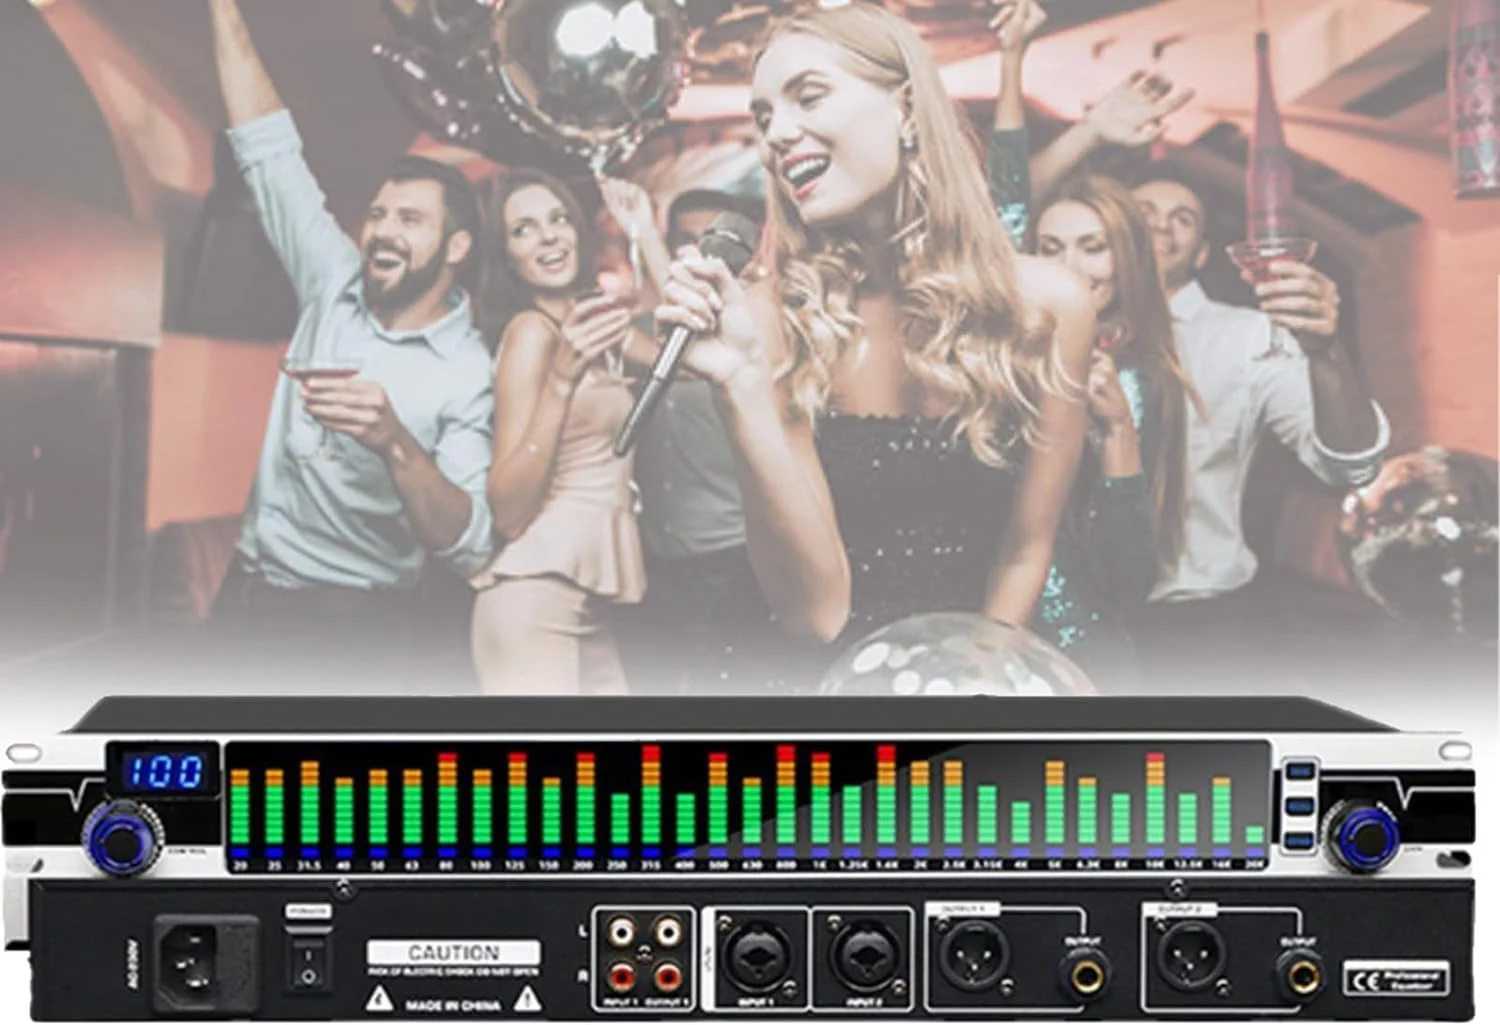Viewport: 1500px width, 1025px height.
Task: Click the blue 100 digital readout
Action: click(x=163, y=771)
